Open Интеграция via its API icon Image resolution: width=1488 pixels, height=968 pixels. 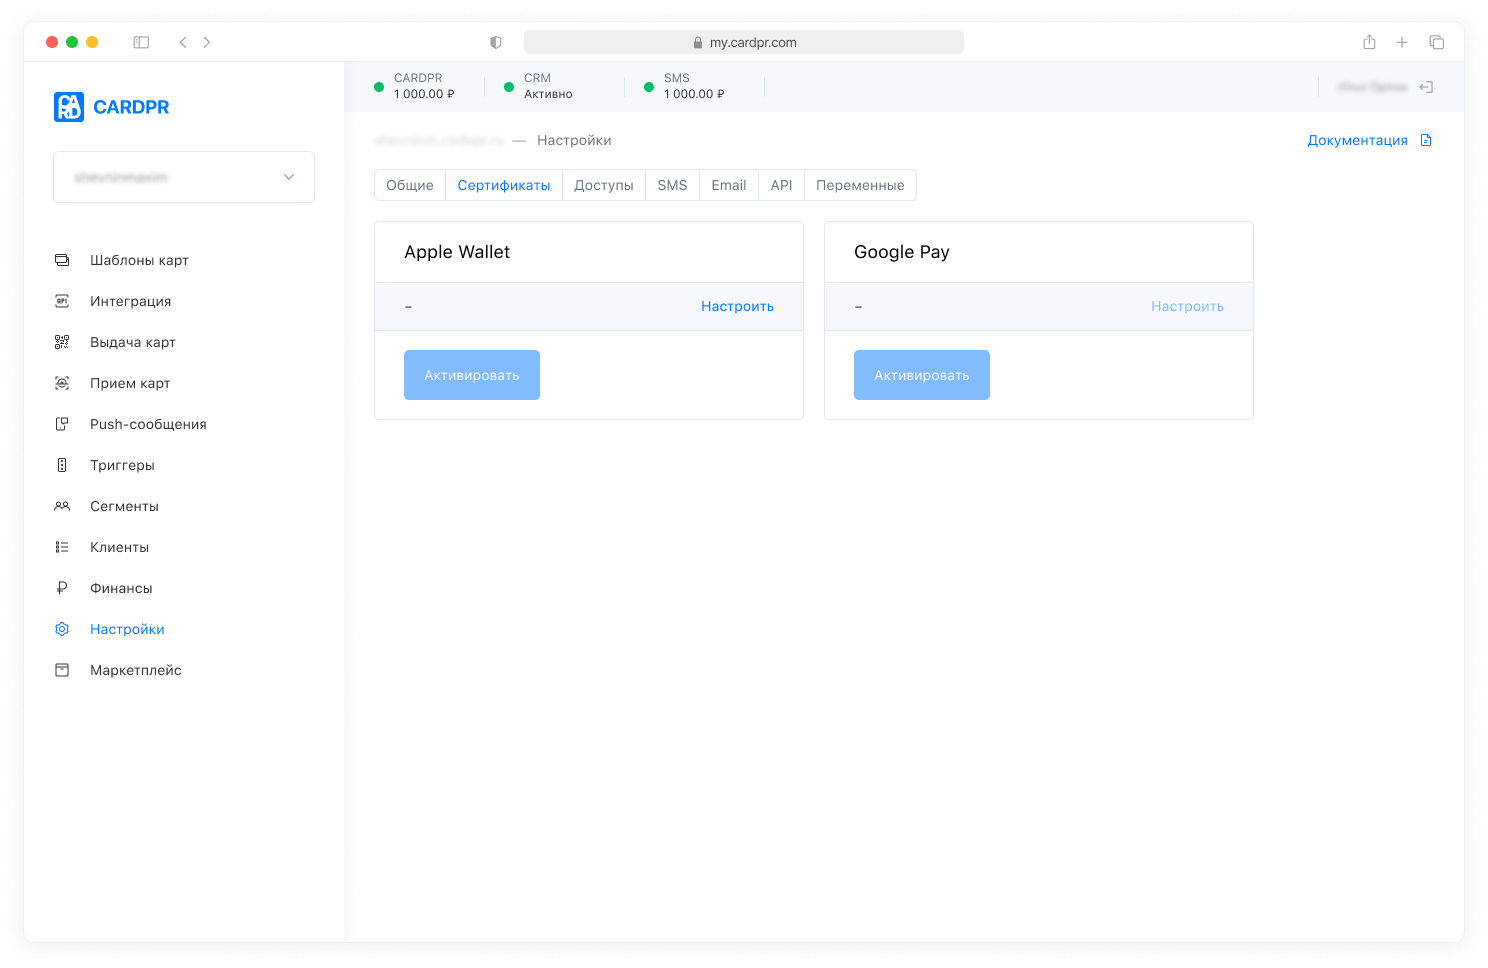62,301
